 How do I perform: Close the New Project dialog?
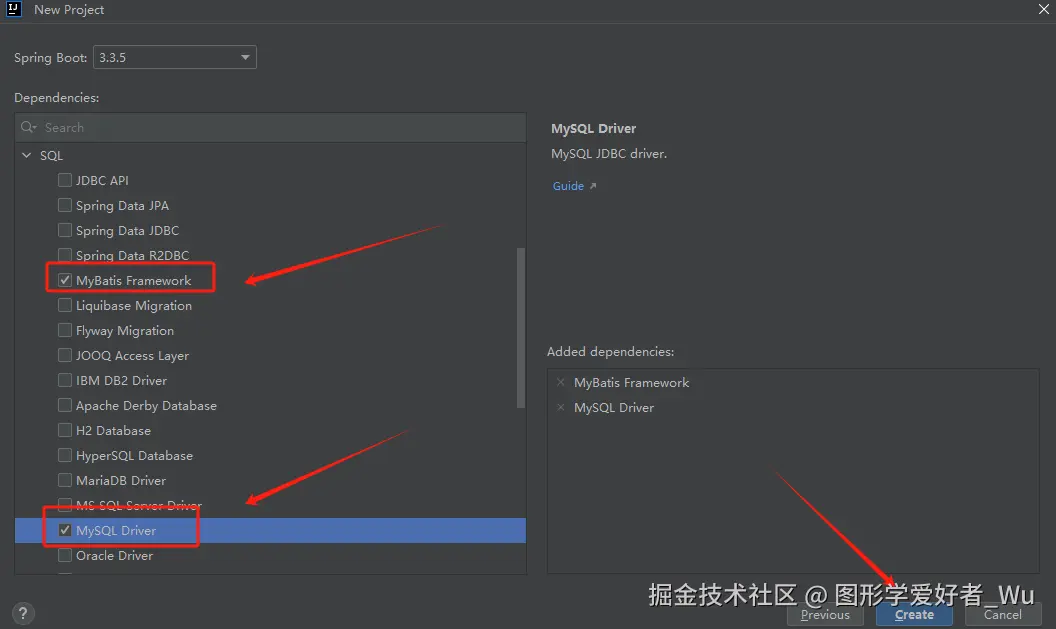tap(1043, 9)
